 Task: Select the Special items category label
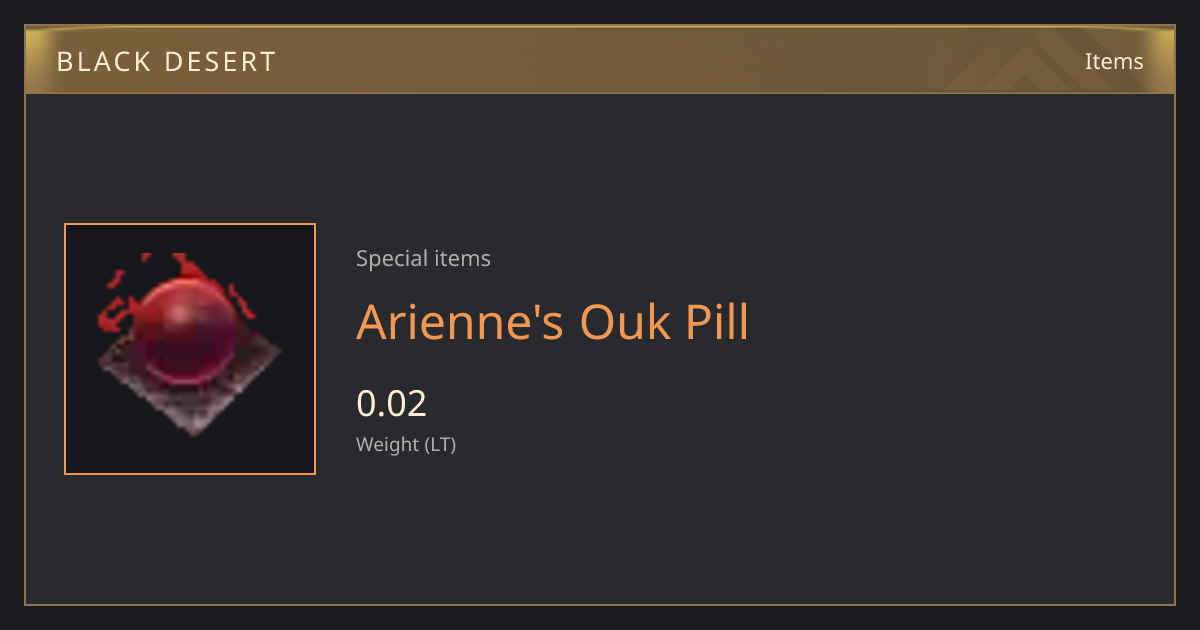pyautogui.click(x=423, y=259)
